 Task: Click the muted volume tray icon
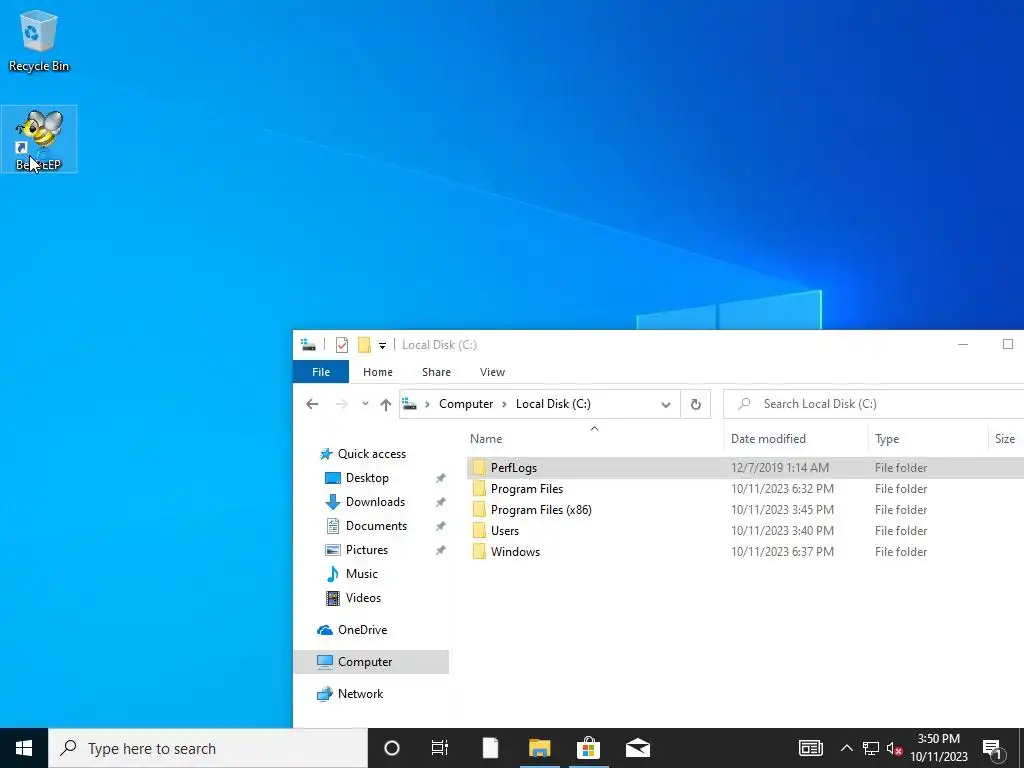pyautogui.click(x=894, y=749)
